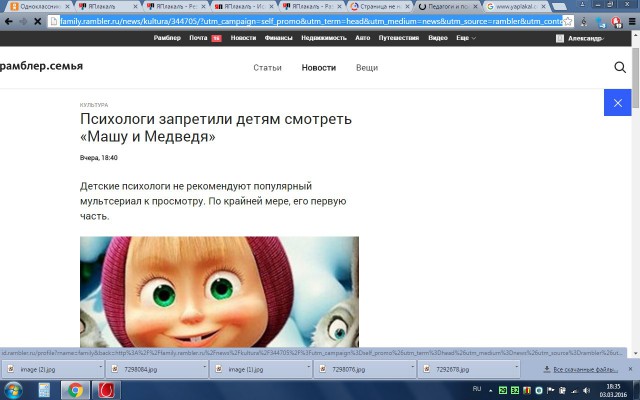Screen dimensions: 640x400
Task: Switch to the www.yaplakal.com Google tab
Action: pyautogui.click(x=516, y=7)
